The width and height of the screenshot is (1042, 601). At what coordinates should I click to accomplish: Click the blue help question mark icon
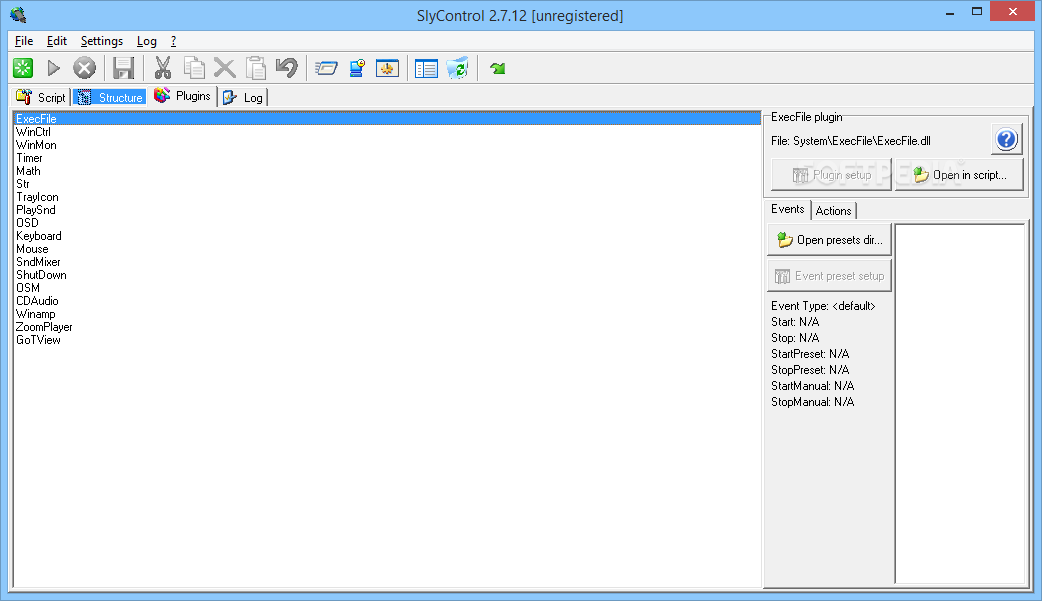(x=1006, y=140)
